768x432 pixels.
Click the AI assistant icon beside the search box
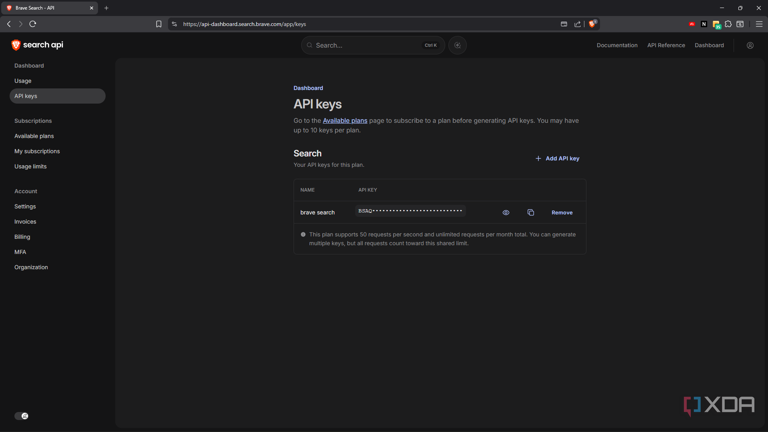tap(457, 45)
